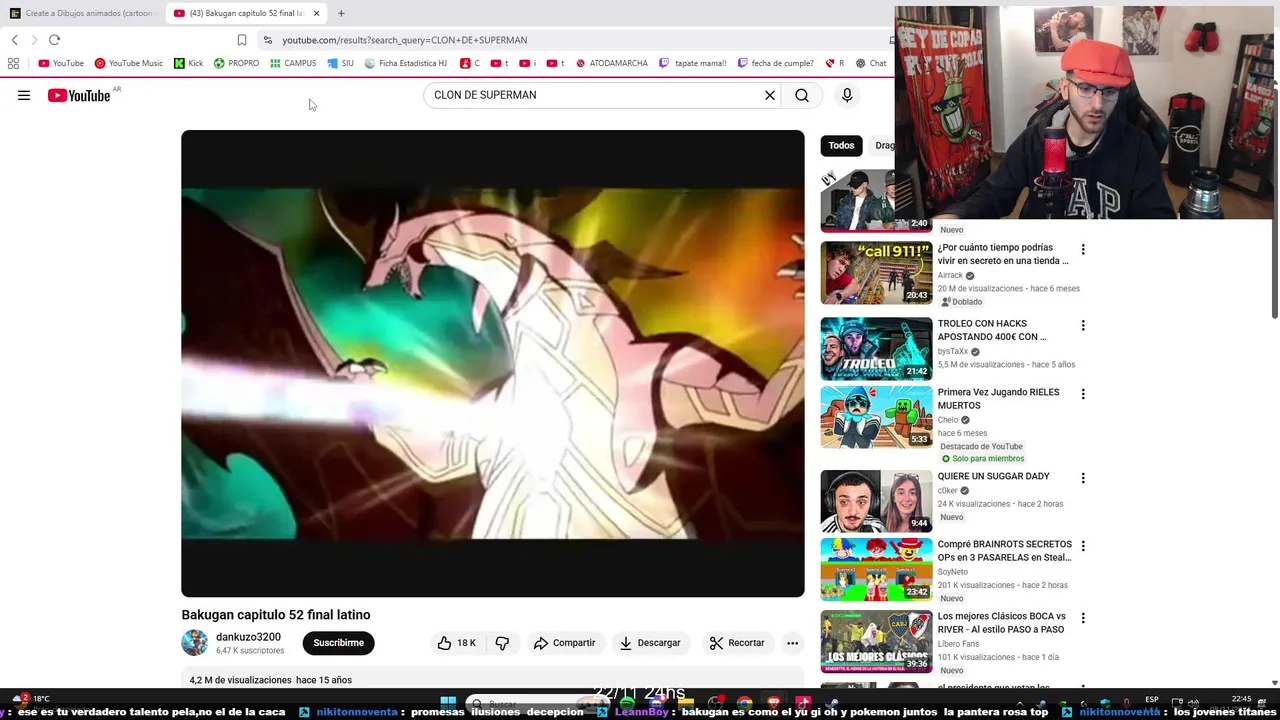Open menu for '¿Por cuánto tiempo podrías vivir' video
The height and width of the screenshot is (720, 1280).
click(1082, 249)
